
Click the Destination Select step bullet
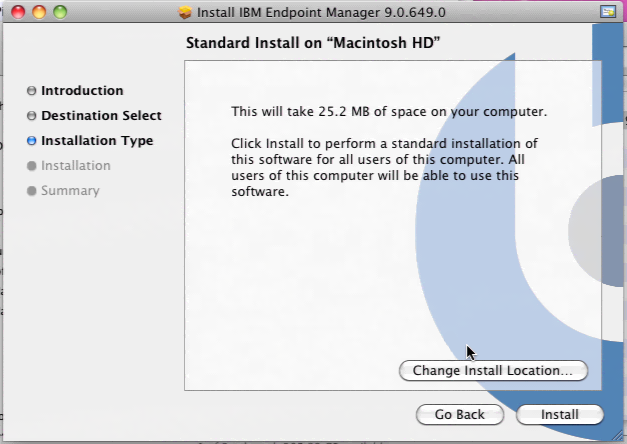click(x=32, y=116)
